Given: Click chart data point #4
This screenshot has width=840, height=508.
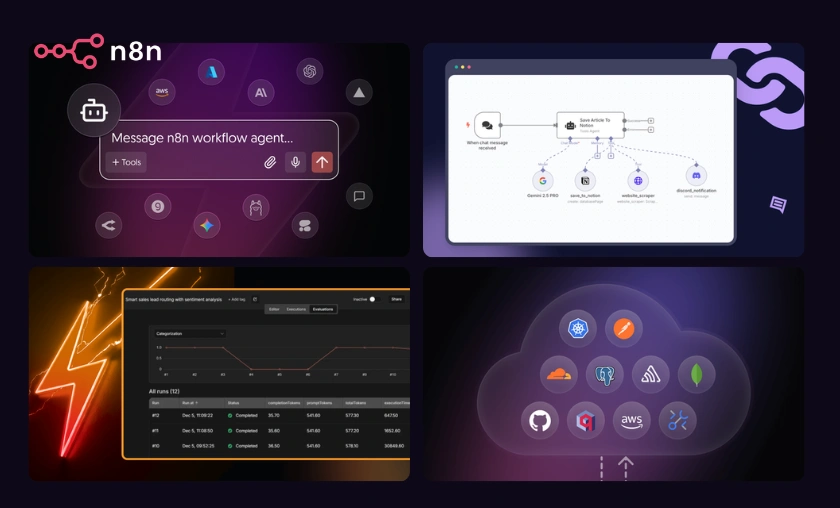Looking at the screenshot, I should 251,369.
